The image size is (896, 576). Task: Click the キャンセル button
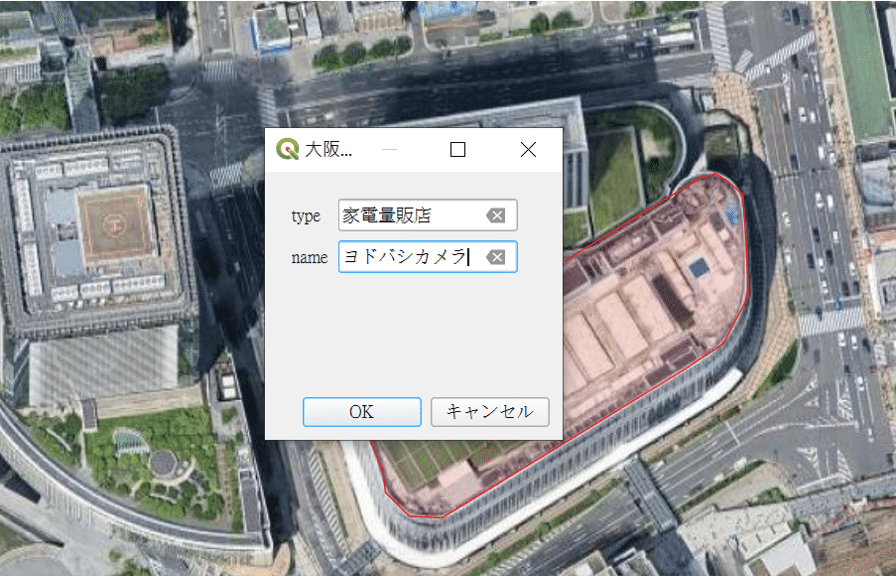point(490,412)
